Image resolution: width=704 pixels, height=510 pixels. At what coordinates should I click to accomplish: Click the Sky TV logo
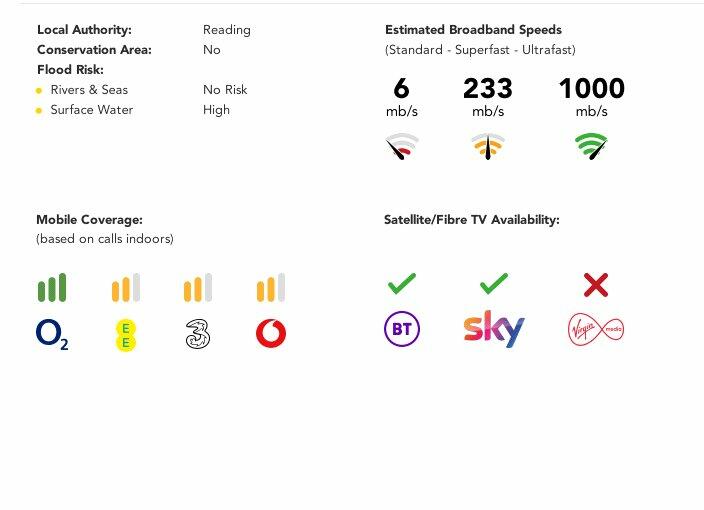pos(494,329)
